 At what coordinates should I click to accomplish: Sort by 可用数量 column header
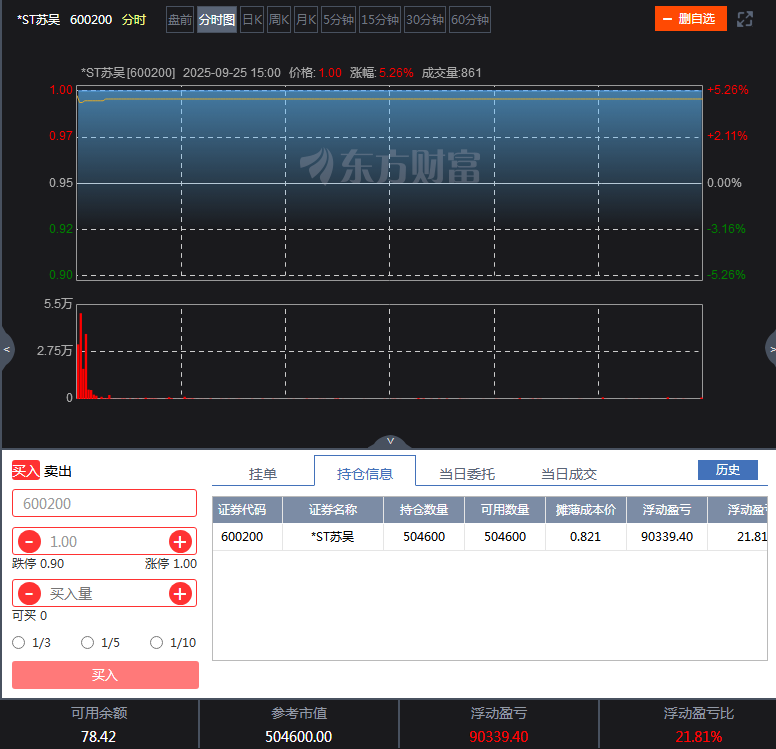(505, 510)
